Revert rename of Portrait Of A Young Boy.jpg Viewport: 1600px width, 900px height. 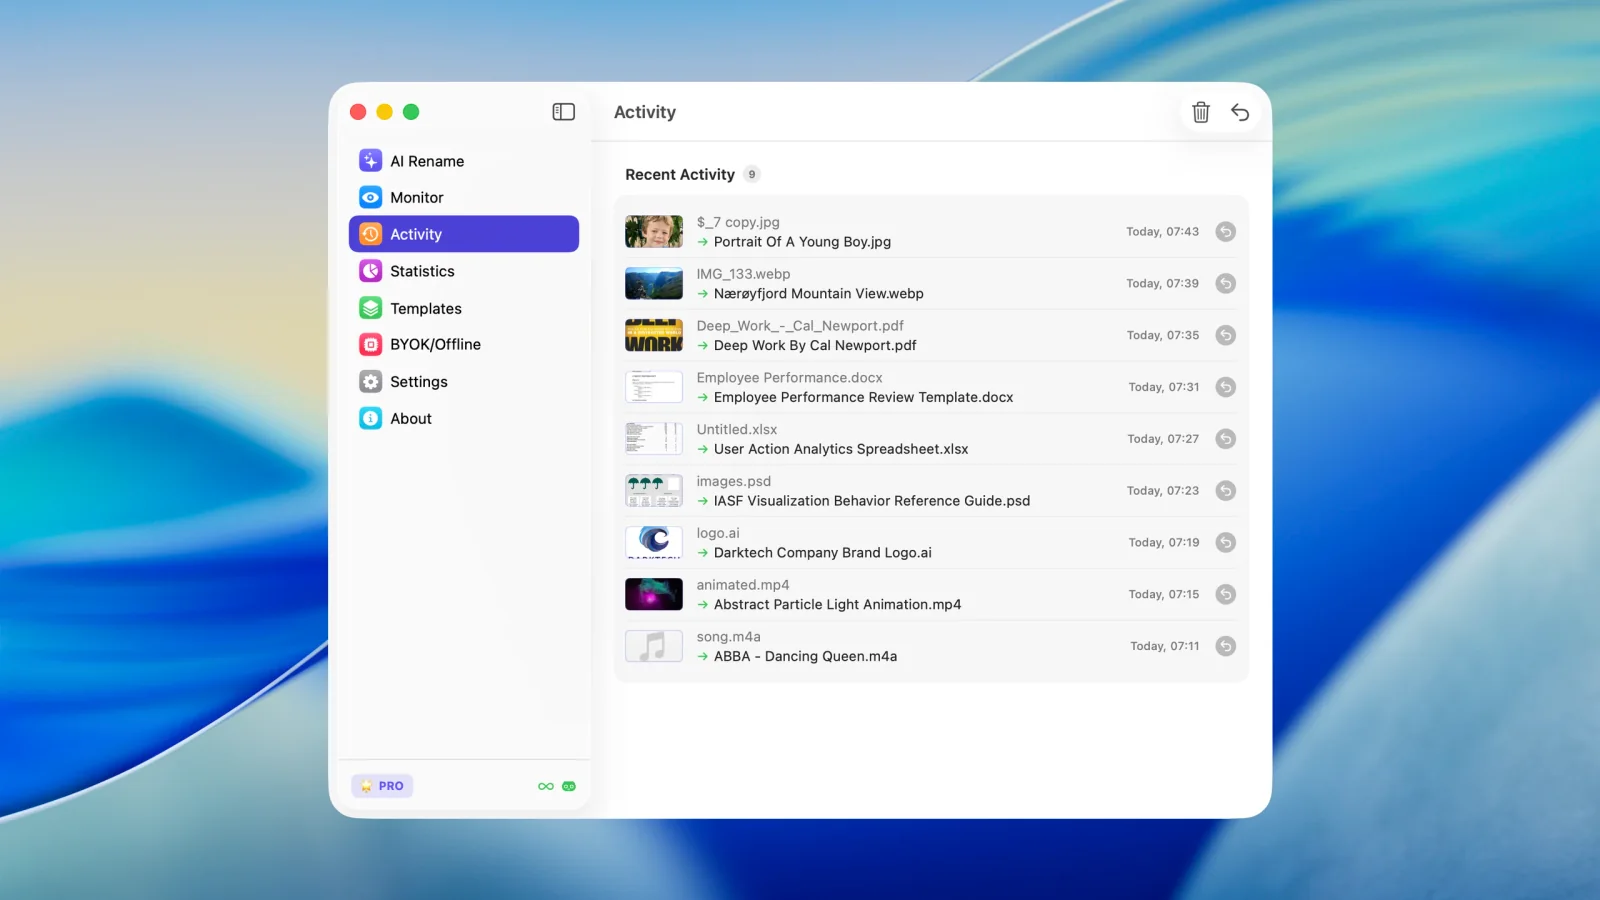click(1225, 232)
